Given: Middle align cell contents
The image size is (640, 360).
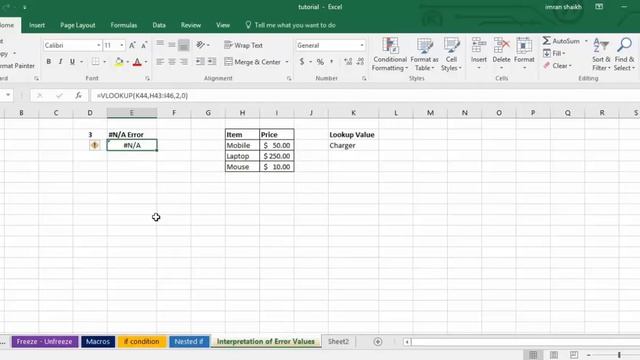Looking at the screenshot, I should point(172,45).
